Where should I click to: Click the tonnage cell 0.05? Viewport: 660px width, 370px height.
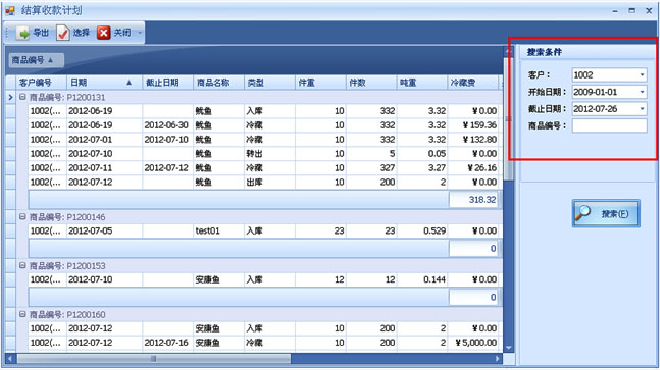tap(422, 154)
